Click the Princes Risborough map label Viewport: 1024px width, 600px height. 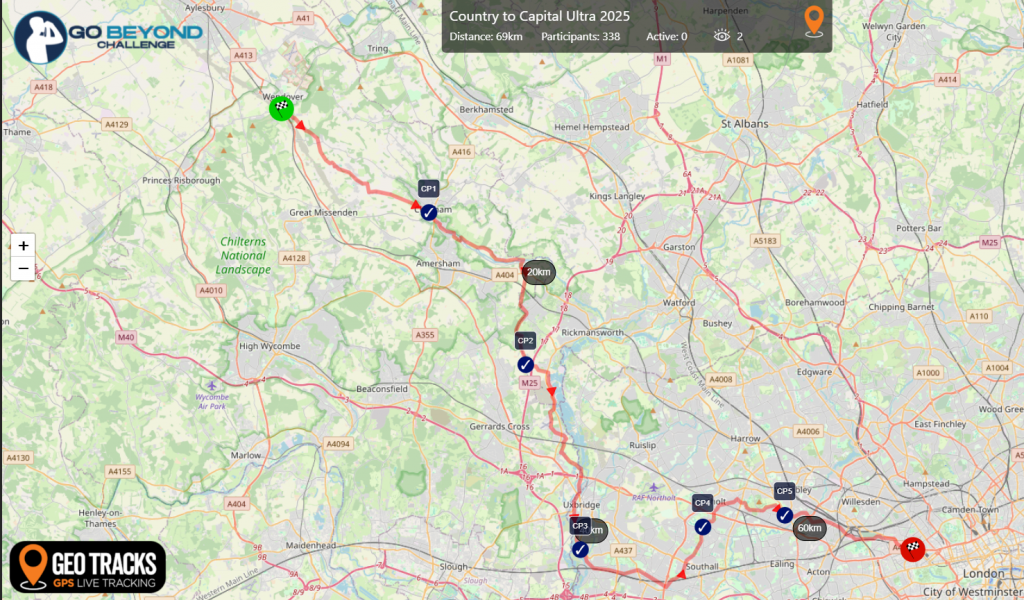click(182, 181)
